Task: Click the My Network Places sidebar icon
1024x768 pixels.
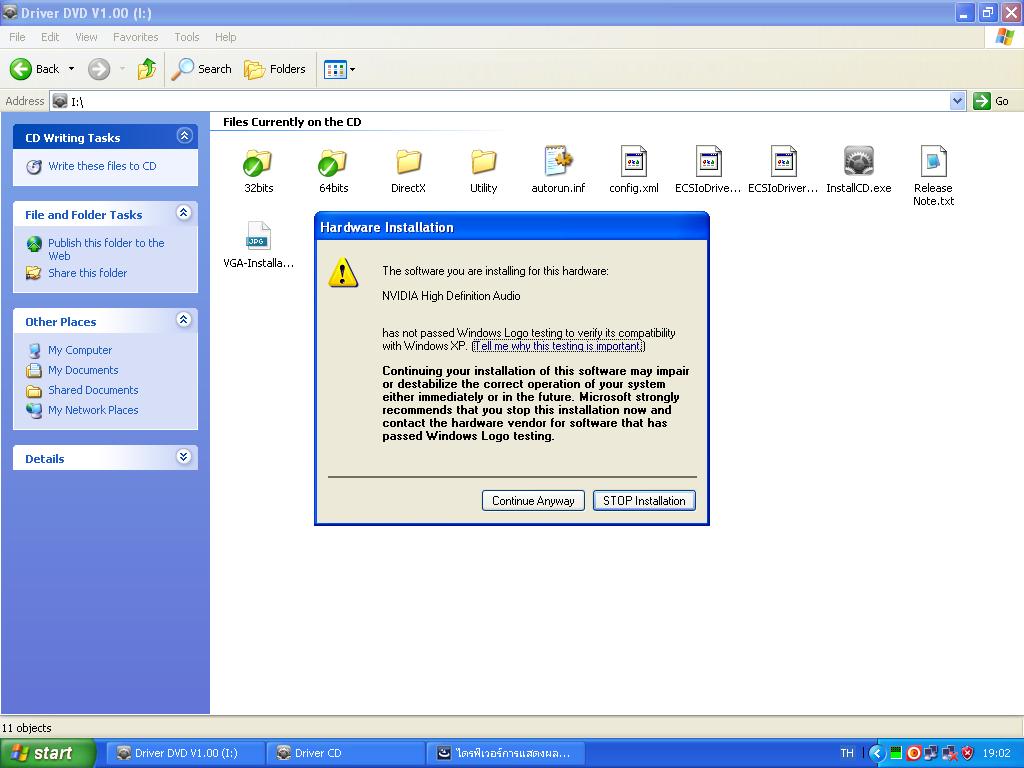Action: click(34, 410)
